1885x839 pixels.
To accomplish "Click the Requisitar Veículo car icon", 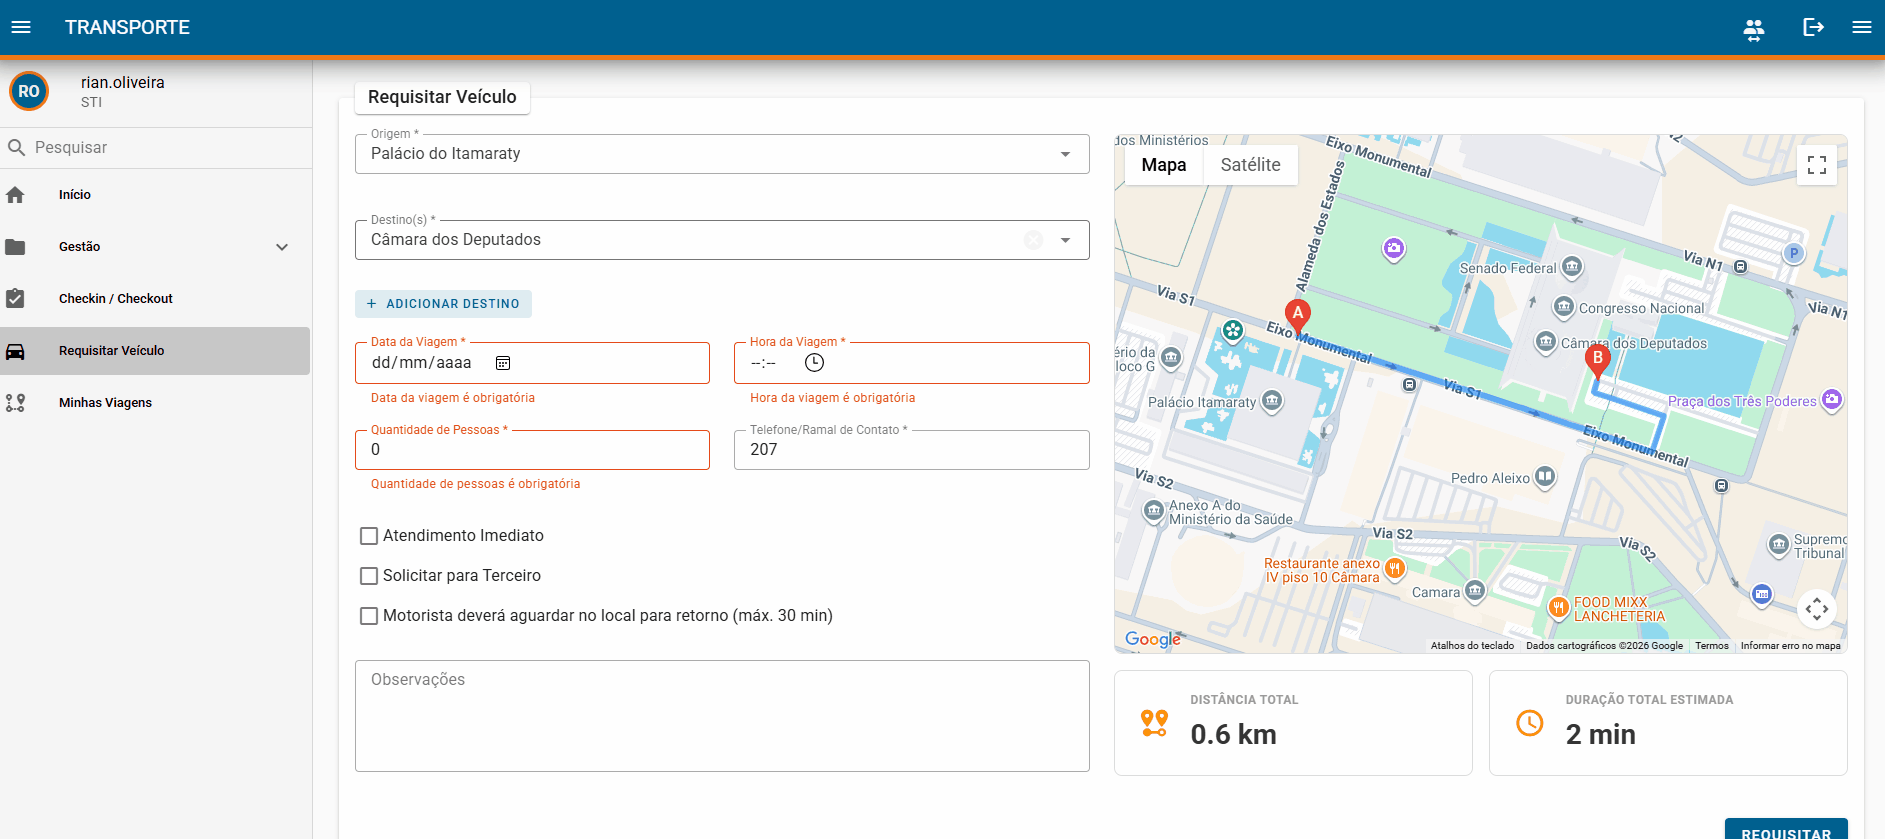I will tap(15, 351).
